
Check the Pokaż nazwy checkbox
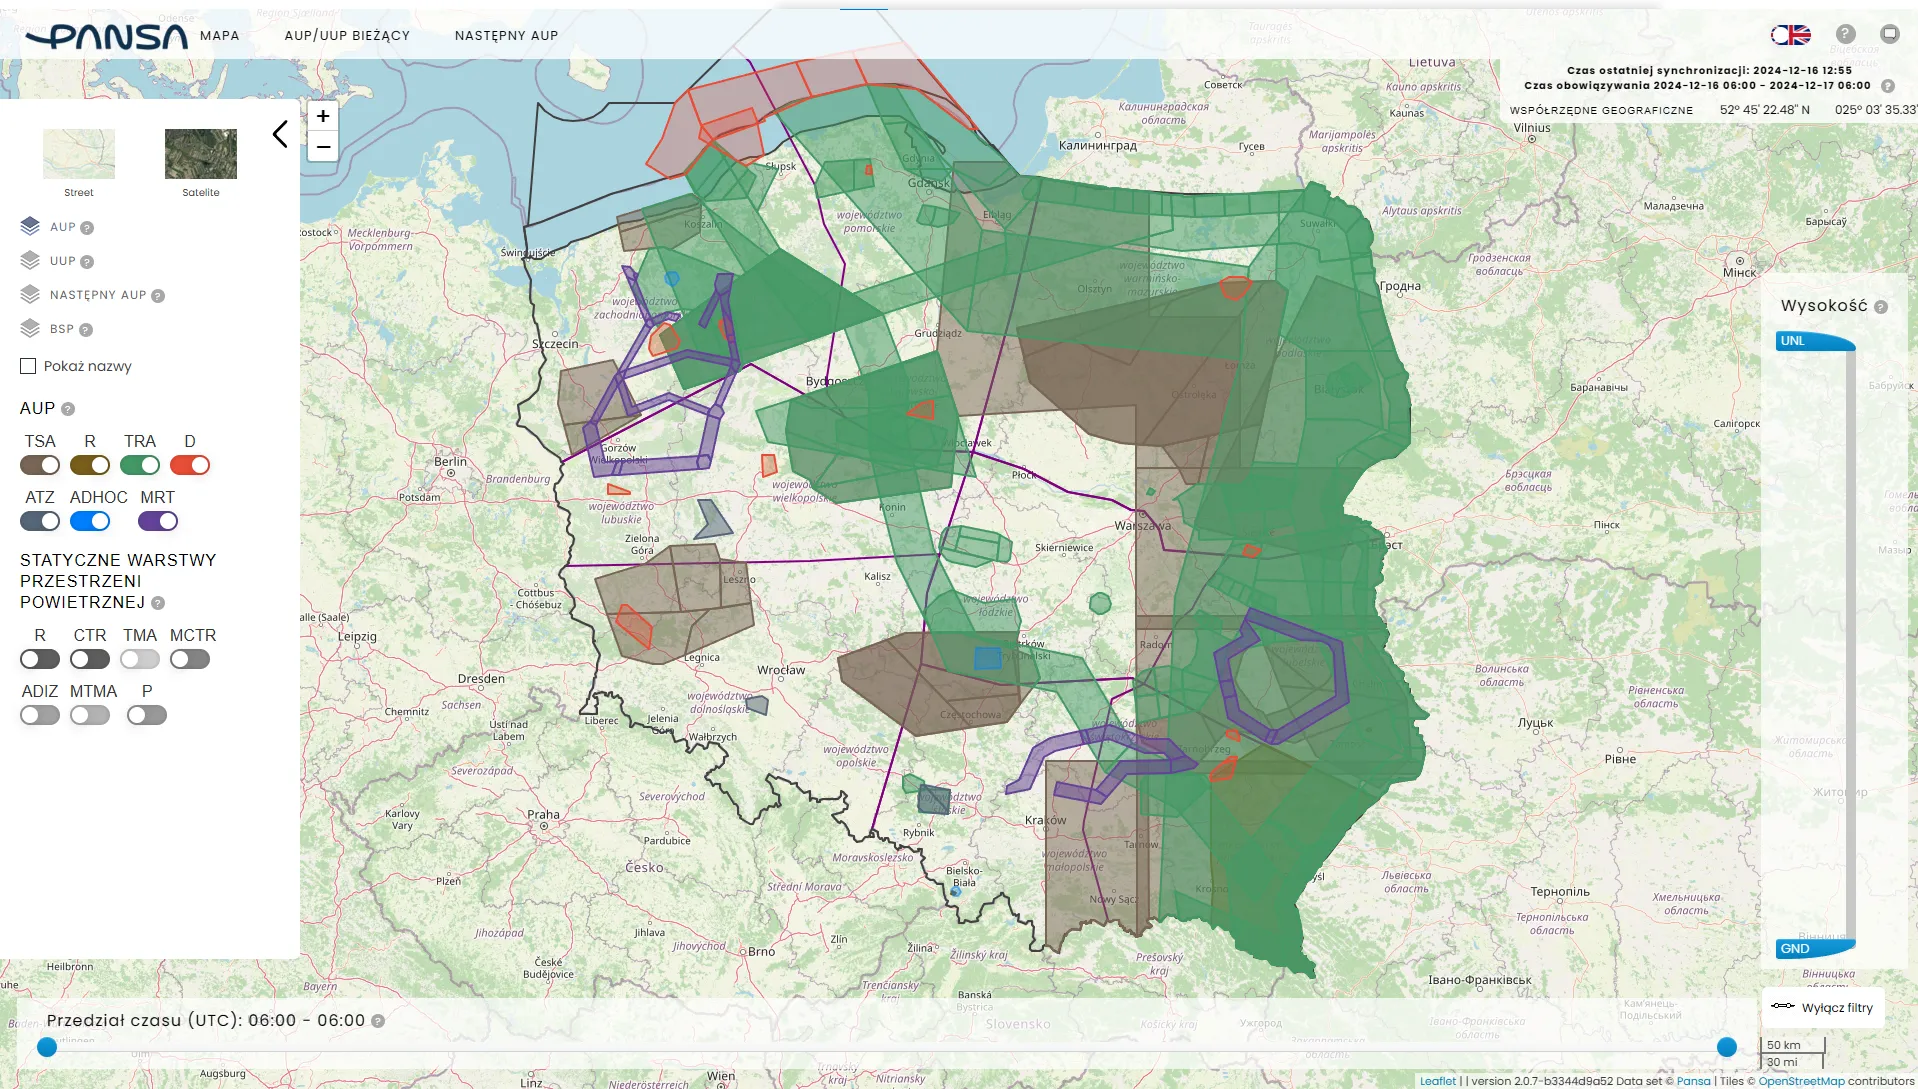pyautogui.click(x=27, y=366)
